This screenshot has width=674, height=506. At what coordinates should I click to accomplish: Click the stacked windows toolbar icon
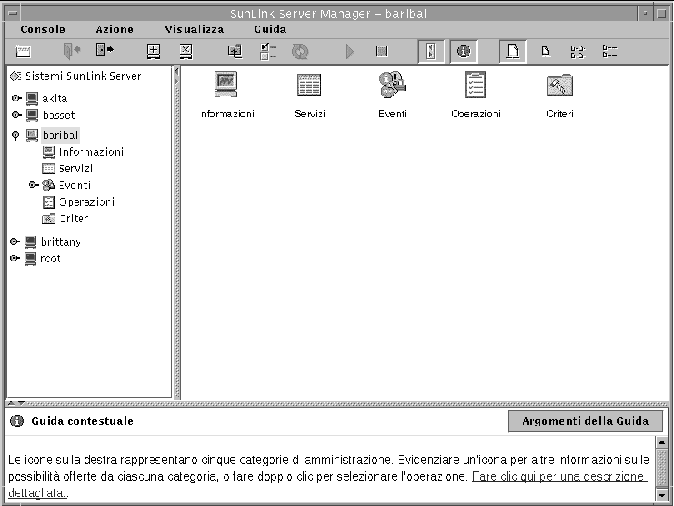click(235, 51)
